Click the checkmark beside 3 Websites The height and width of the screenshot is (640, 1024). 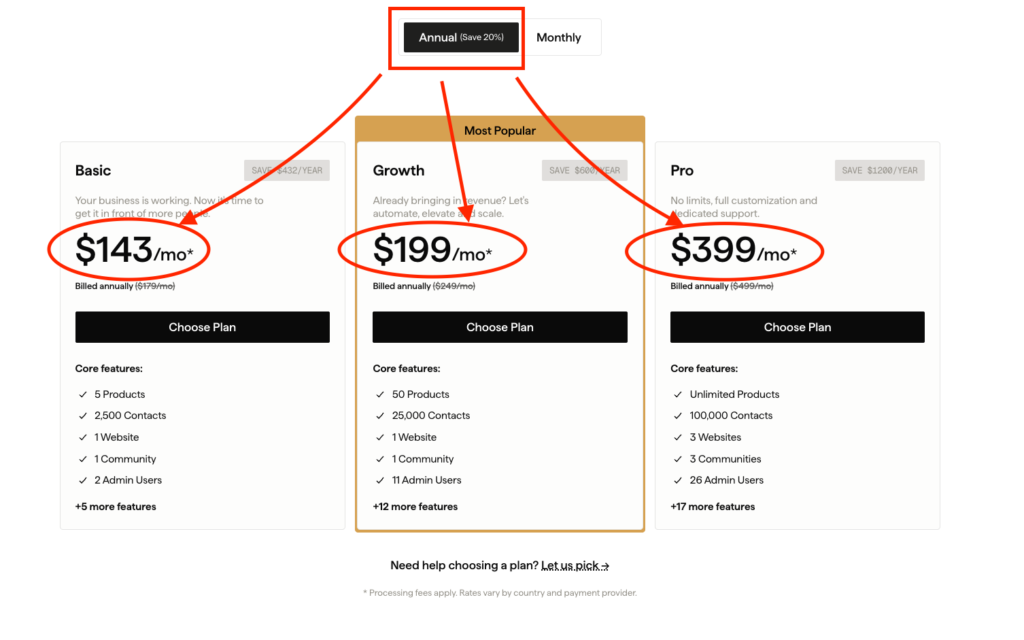(x=678, y=438)
